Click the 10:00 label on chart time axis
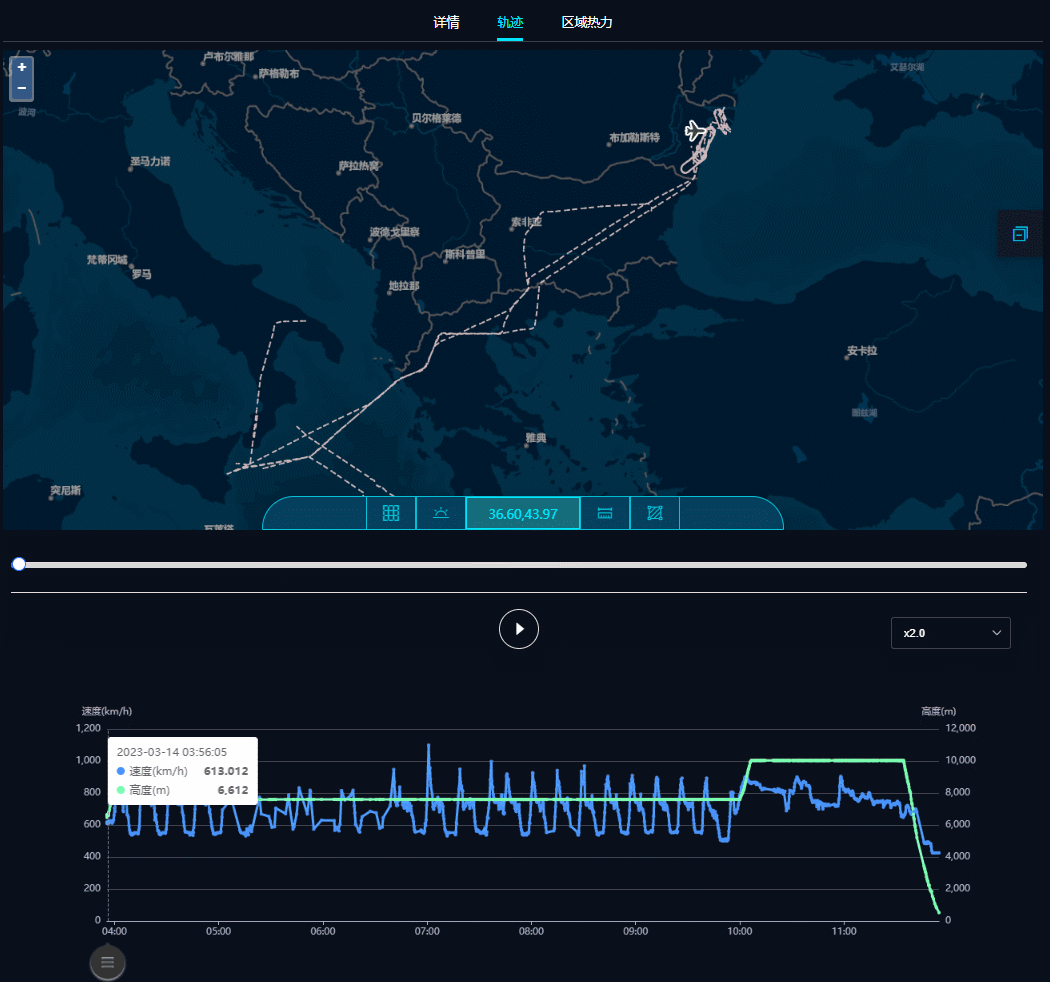 pyautogui.click(x=740, y=931)
